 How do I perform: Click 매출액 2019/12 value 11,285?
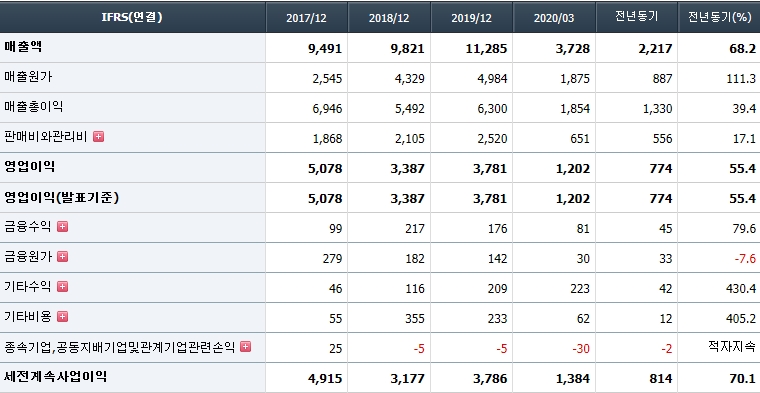(x=486, y=48)
